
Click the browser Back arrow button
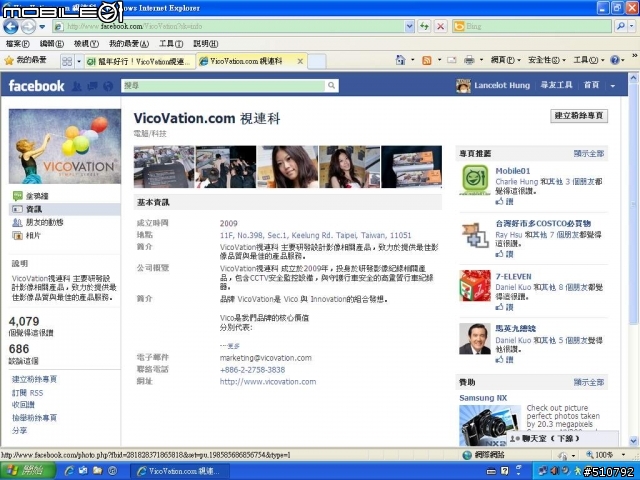11,27
